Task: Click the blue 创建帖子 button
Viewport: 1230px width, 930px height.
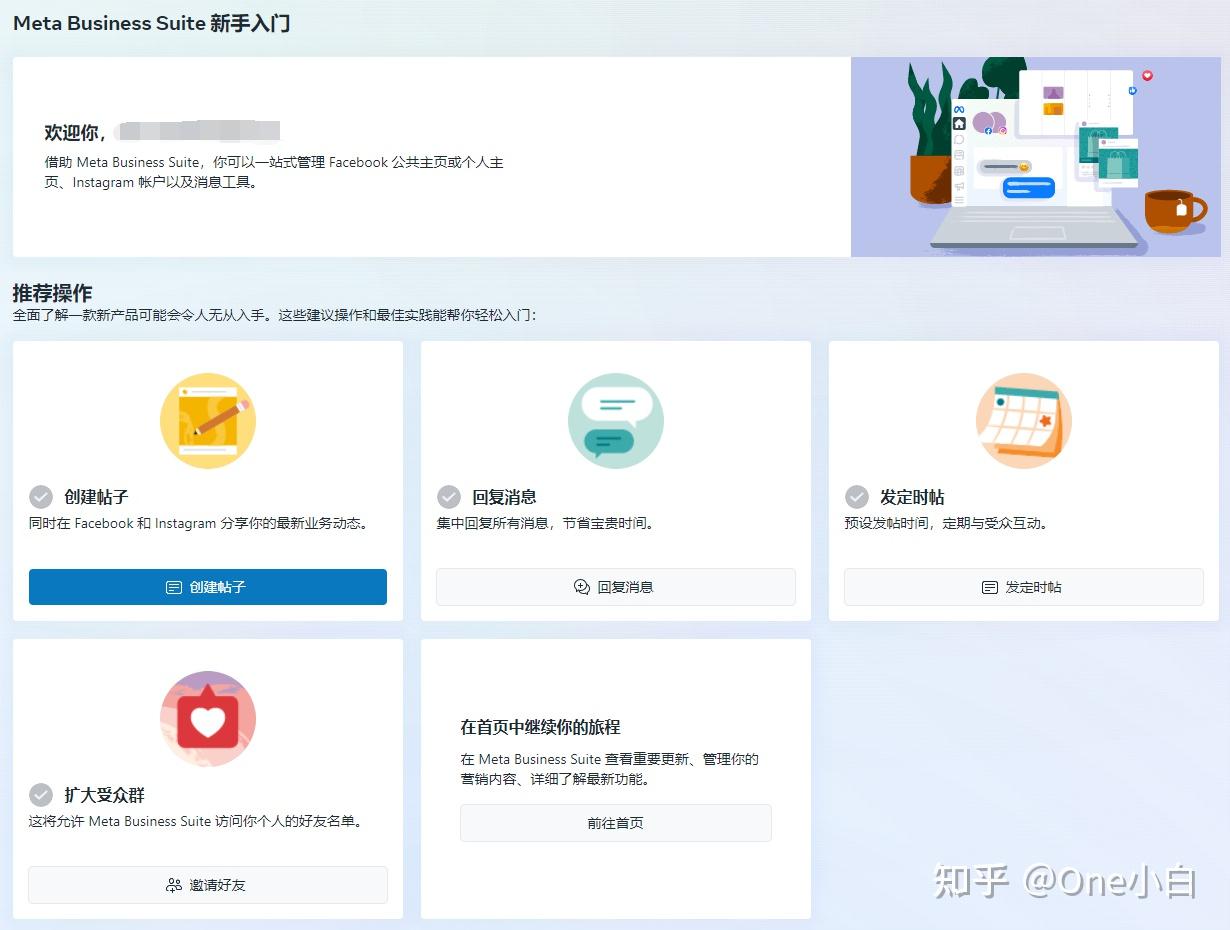Action: (x=207, y=587)
